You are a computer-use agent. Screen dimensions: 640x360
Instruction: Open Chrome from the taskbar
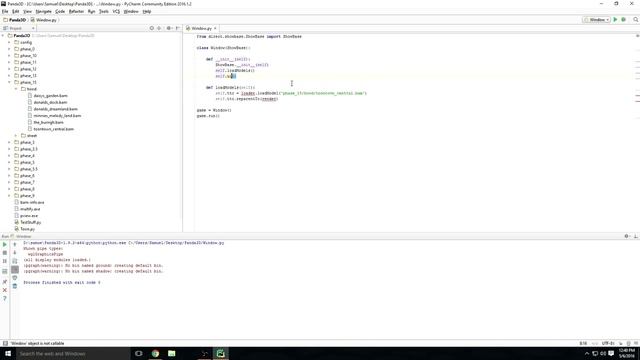coord(155,353)
